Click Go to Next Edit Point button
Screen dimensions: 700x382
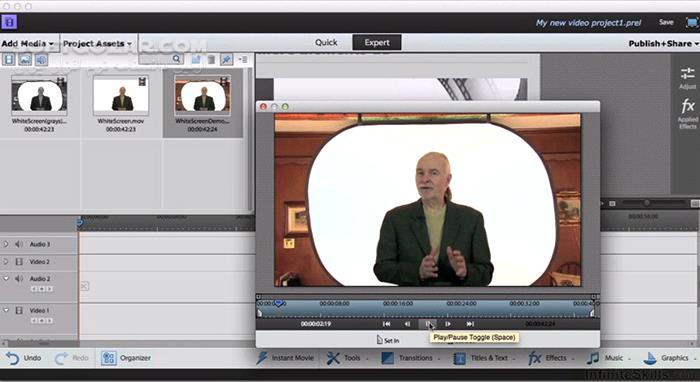pos(470,324)
